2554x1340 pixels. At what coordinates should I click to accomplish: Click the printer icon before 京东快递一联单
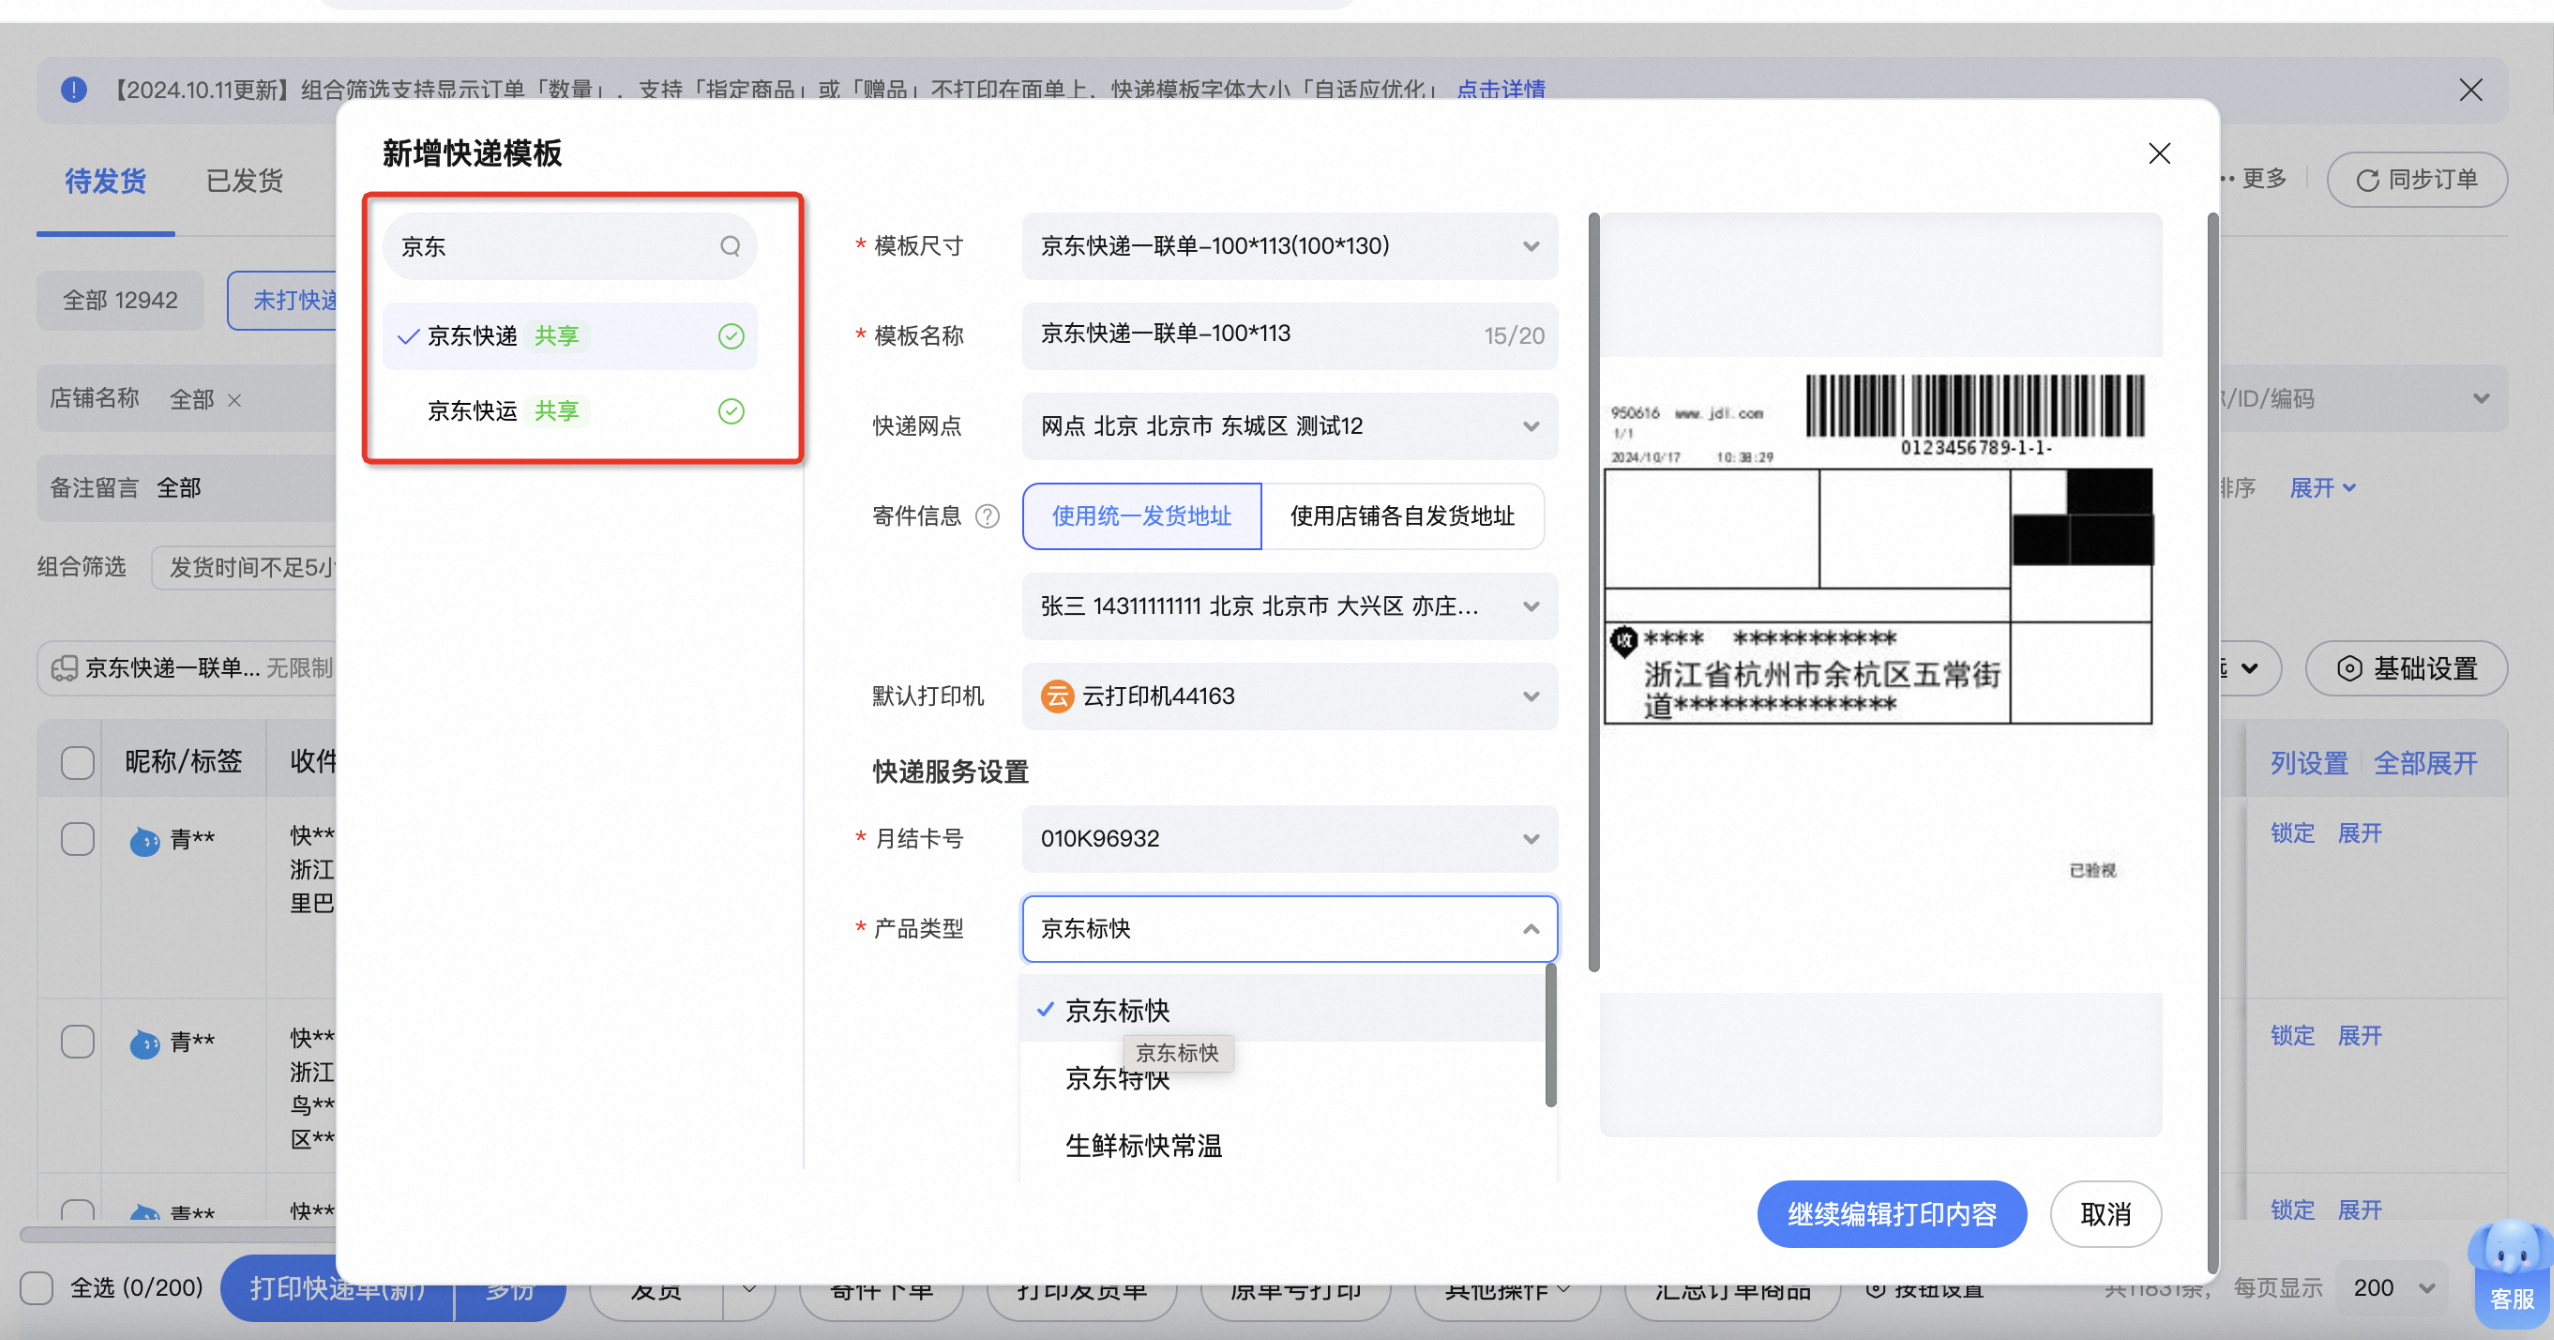click(64, 668)
